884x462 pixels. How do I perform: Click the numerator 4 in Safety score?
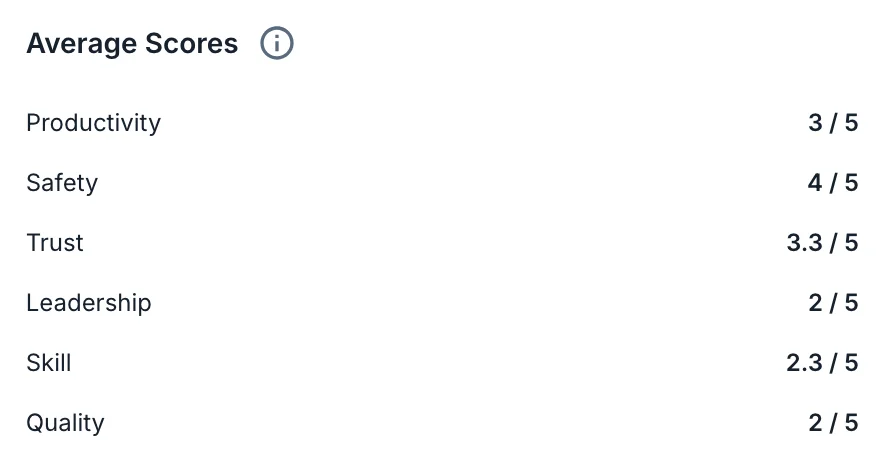[815, 183]
